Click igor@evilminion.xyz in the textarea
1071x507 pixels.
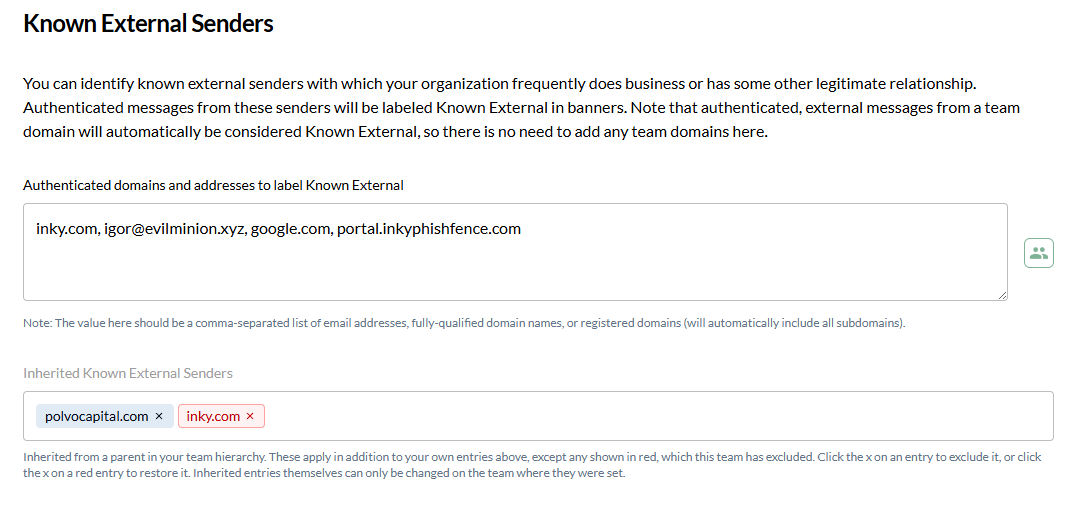174,229
